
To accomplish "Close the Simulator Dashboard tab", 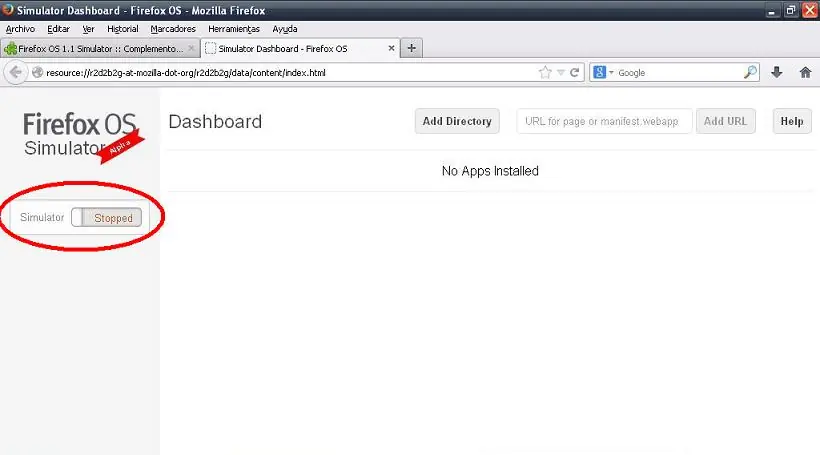I will tap(391, 48).
